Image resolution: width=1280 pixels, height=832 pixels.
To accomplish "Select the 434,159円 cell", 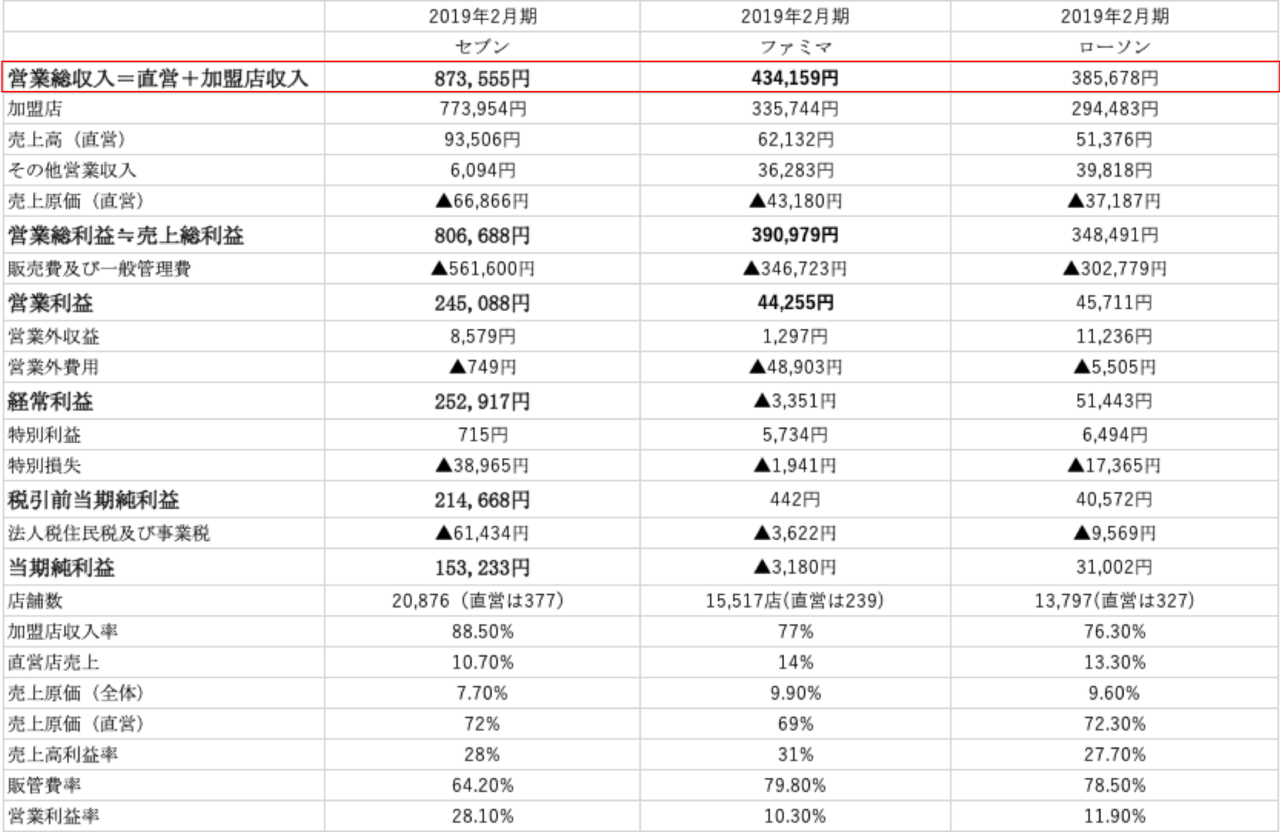I will (x=795, y=77).
